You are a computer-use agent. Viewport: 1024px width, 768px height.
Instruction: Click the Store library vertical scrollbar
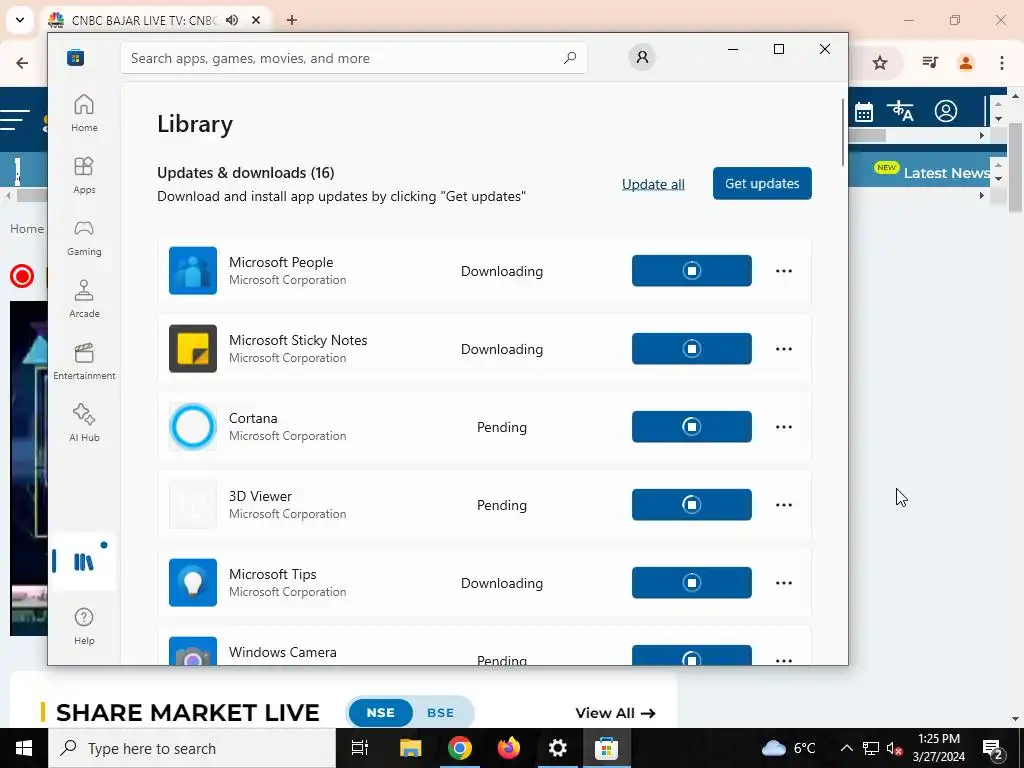click(x=842, y=133)
